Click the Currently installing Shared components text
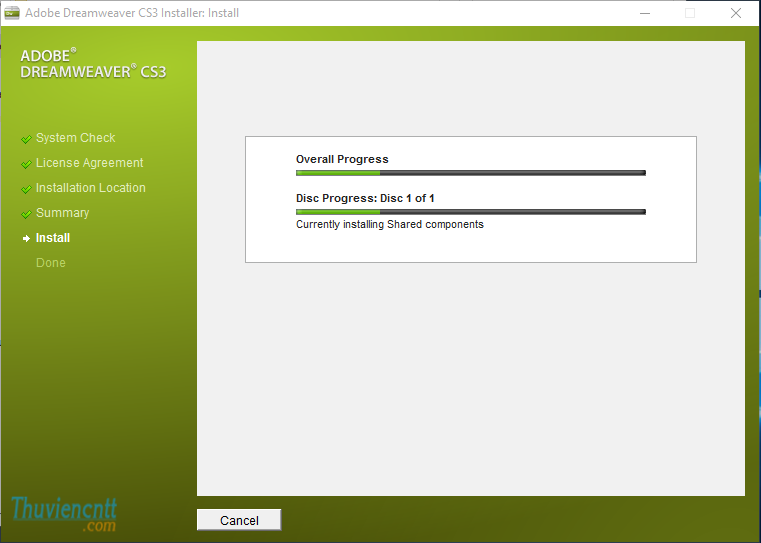This screenshot has height=543, width=761. point(390,224)
